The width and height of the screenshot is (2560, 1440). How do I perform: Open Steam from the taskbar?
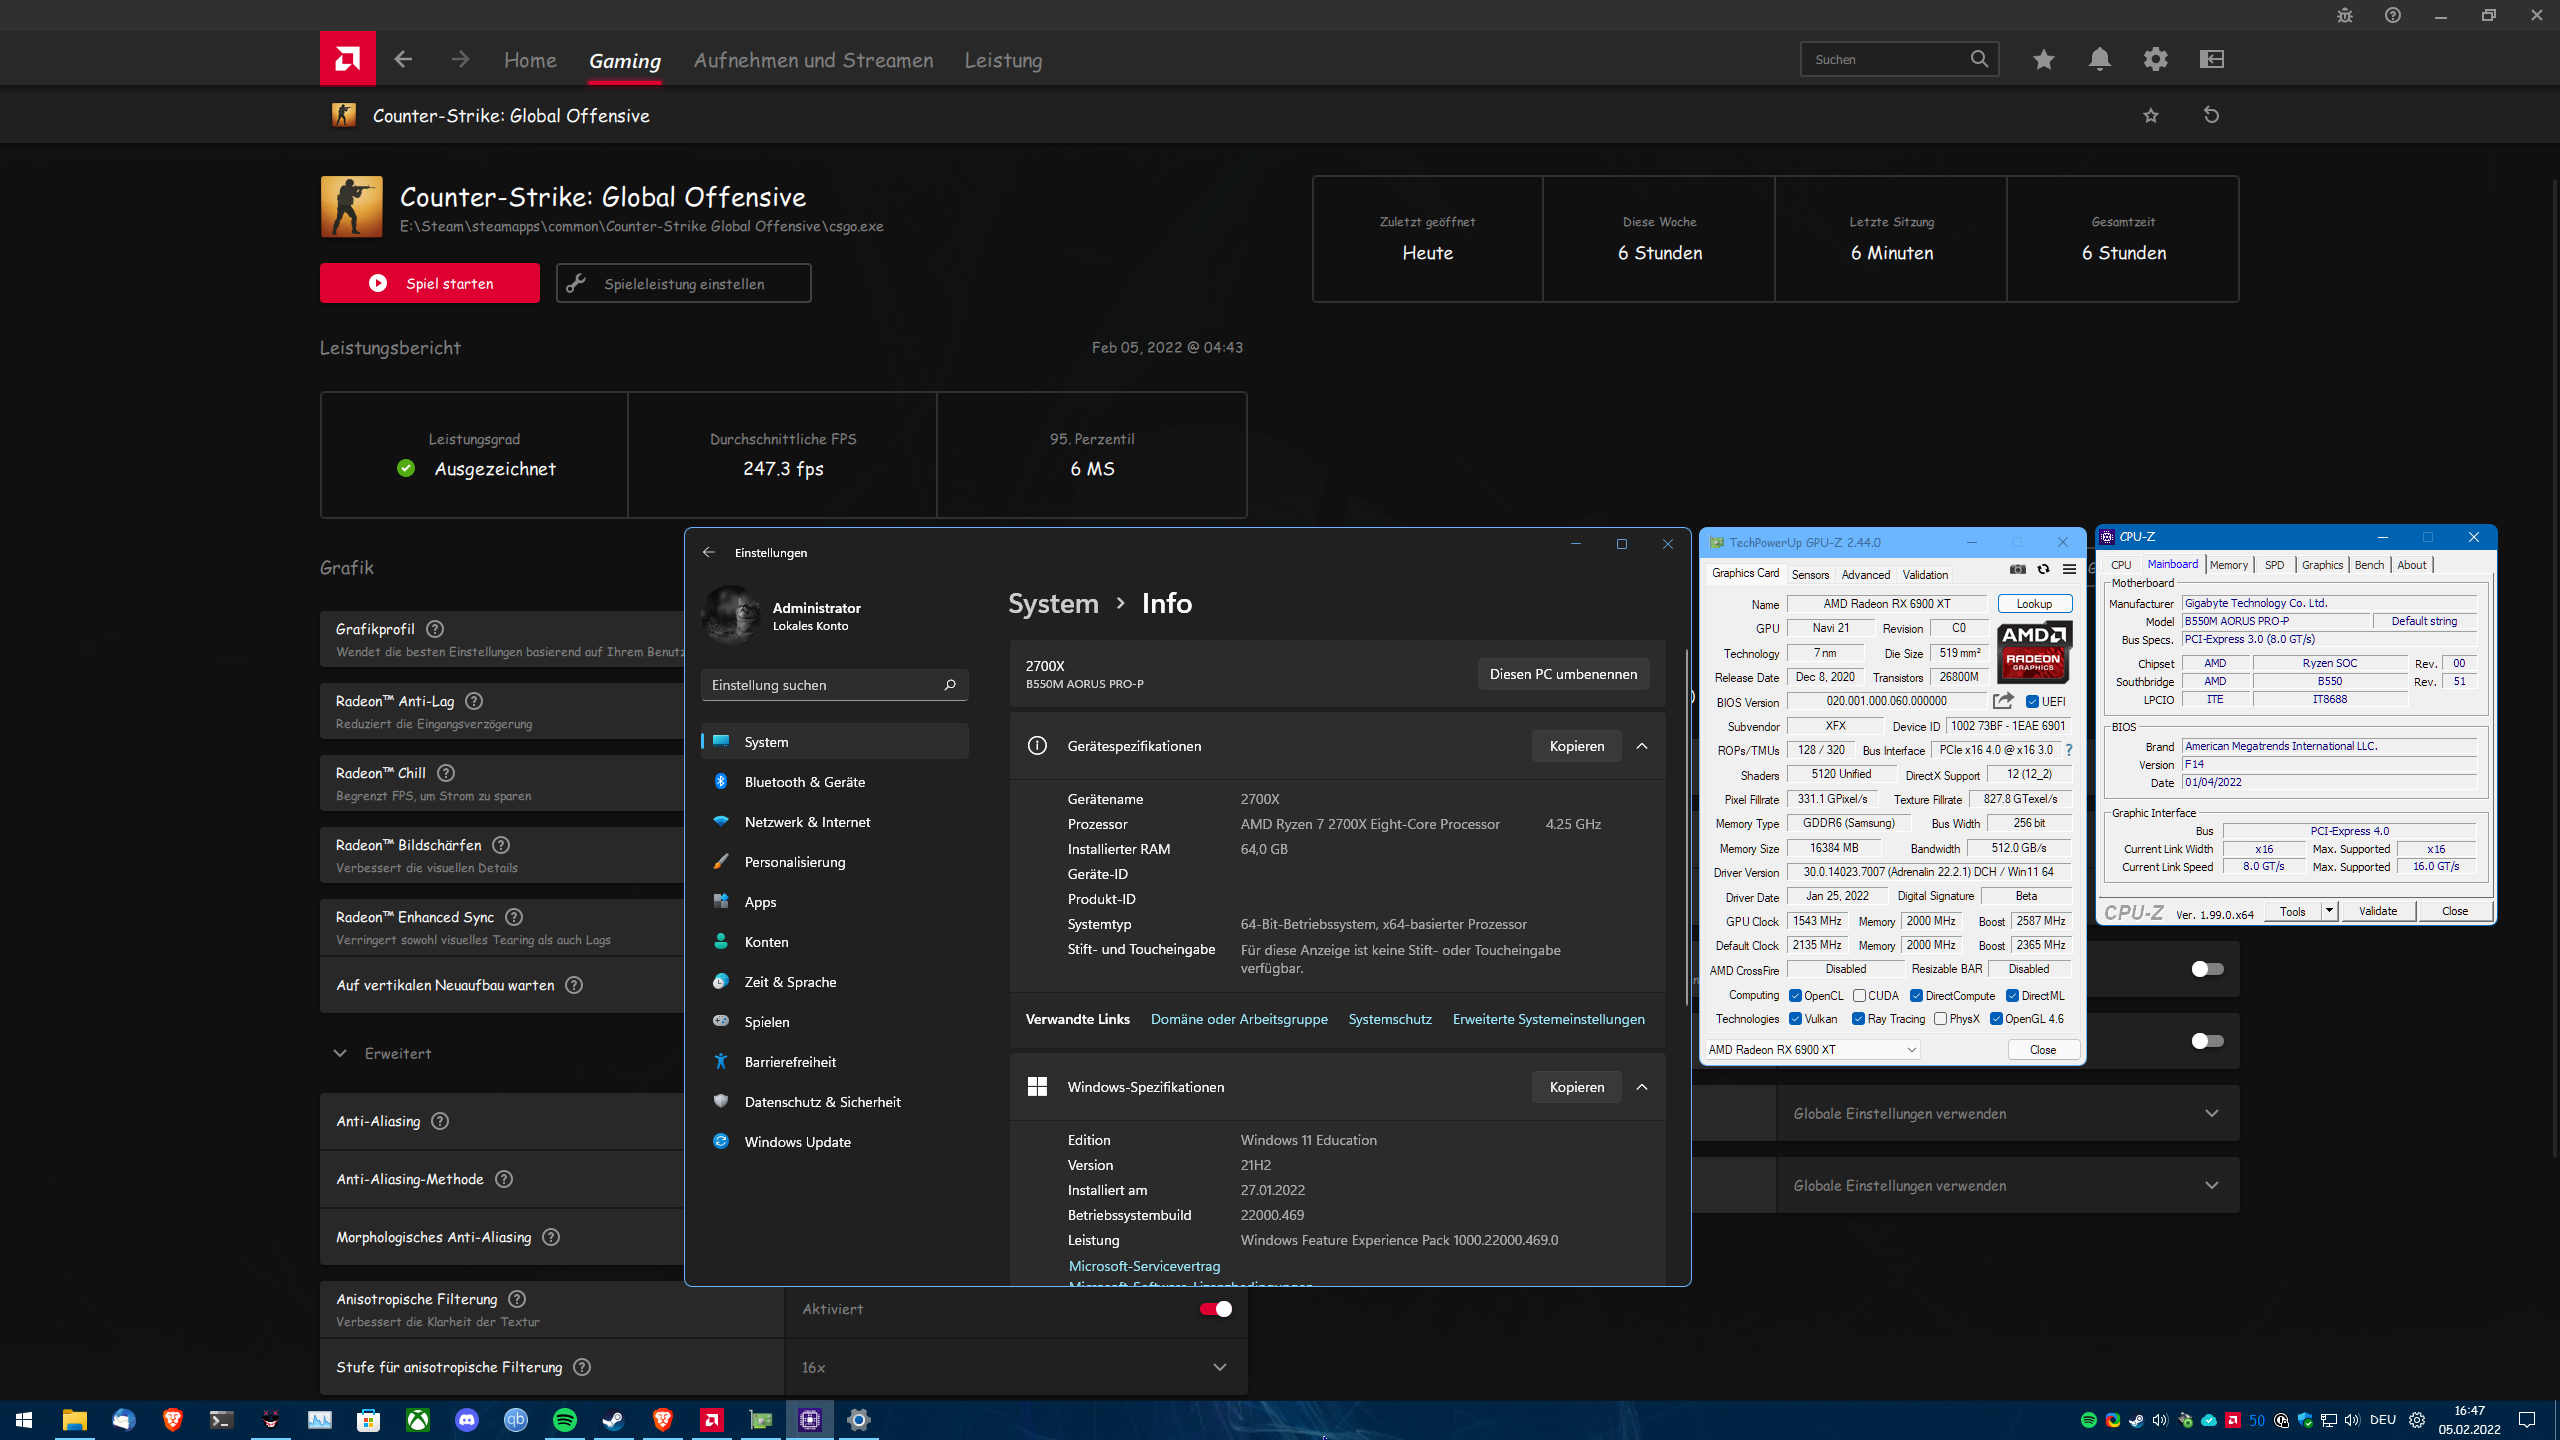click(x=613, y=1420)
